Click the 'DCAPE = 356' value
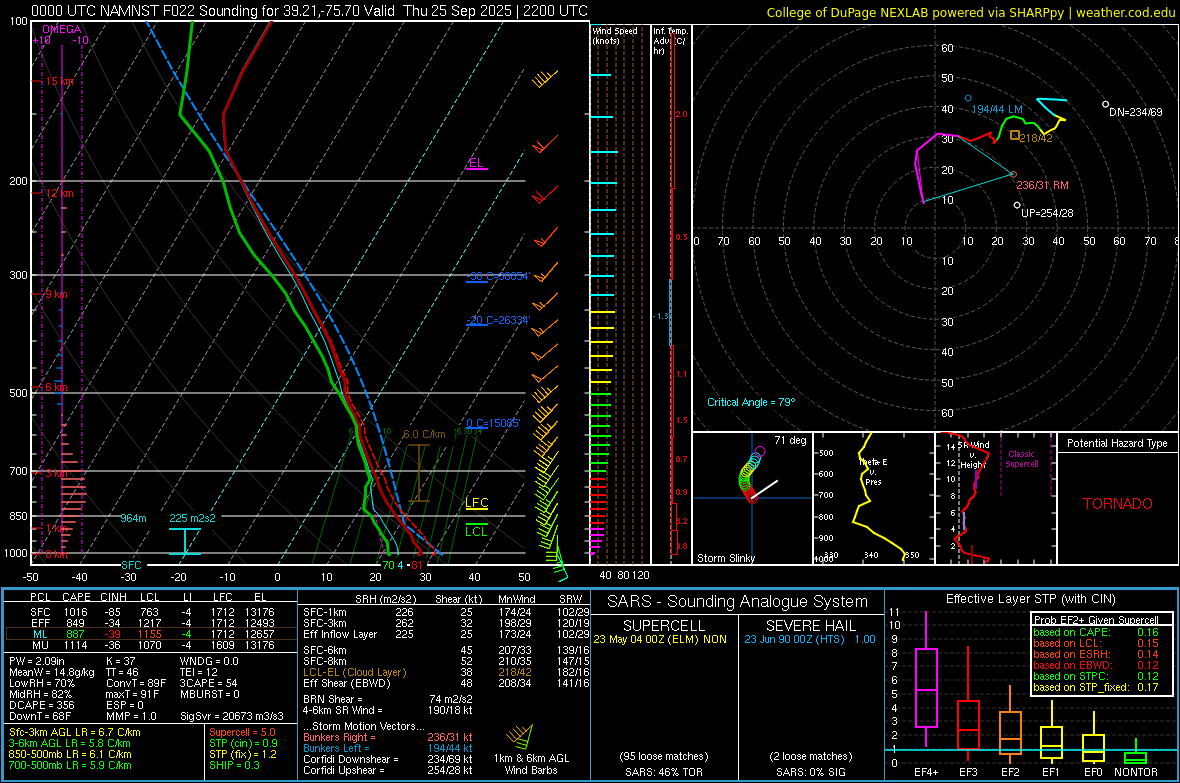The image size is (1180, 783). tap(41, 705)
